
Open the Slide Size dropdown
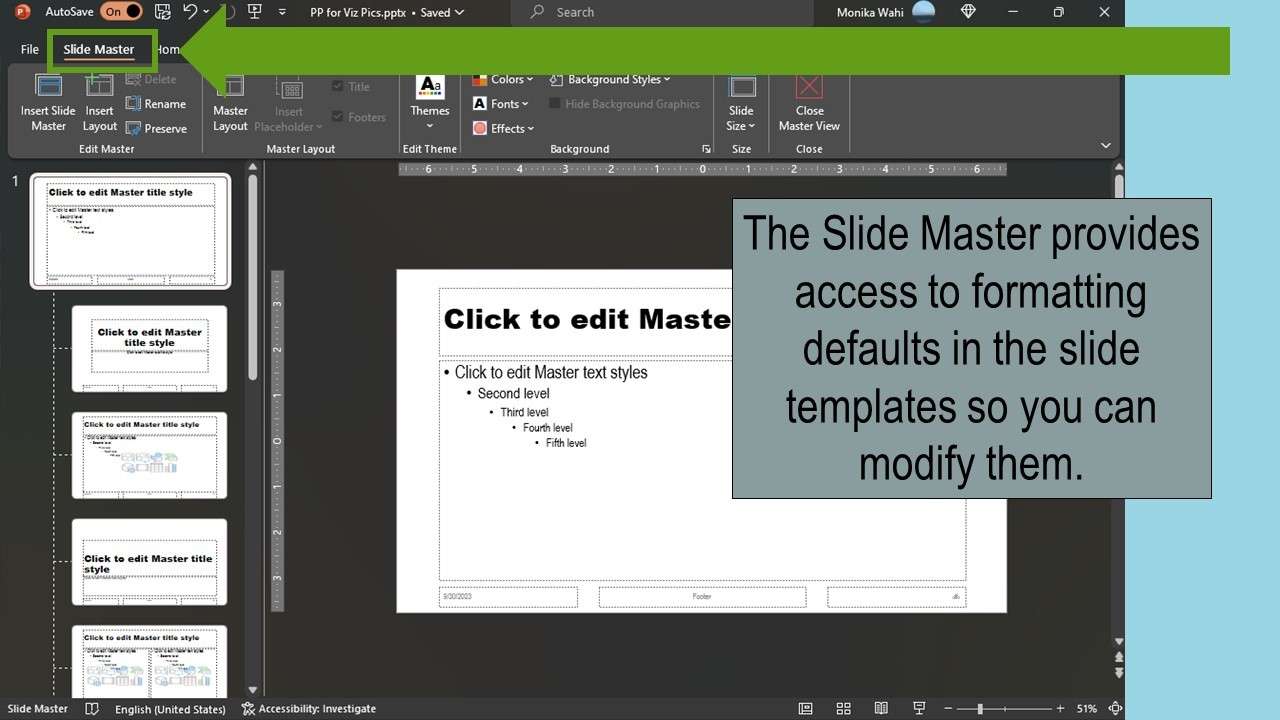pos(741,103)
